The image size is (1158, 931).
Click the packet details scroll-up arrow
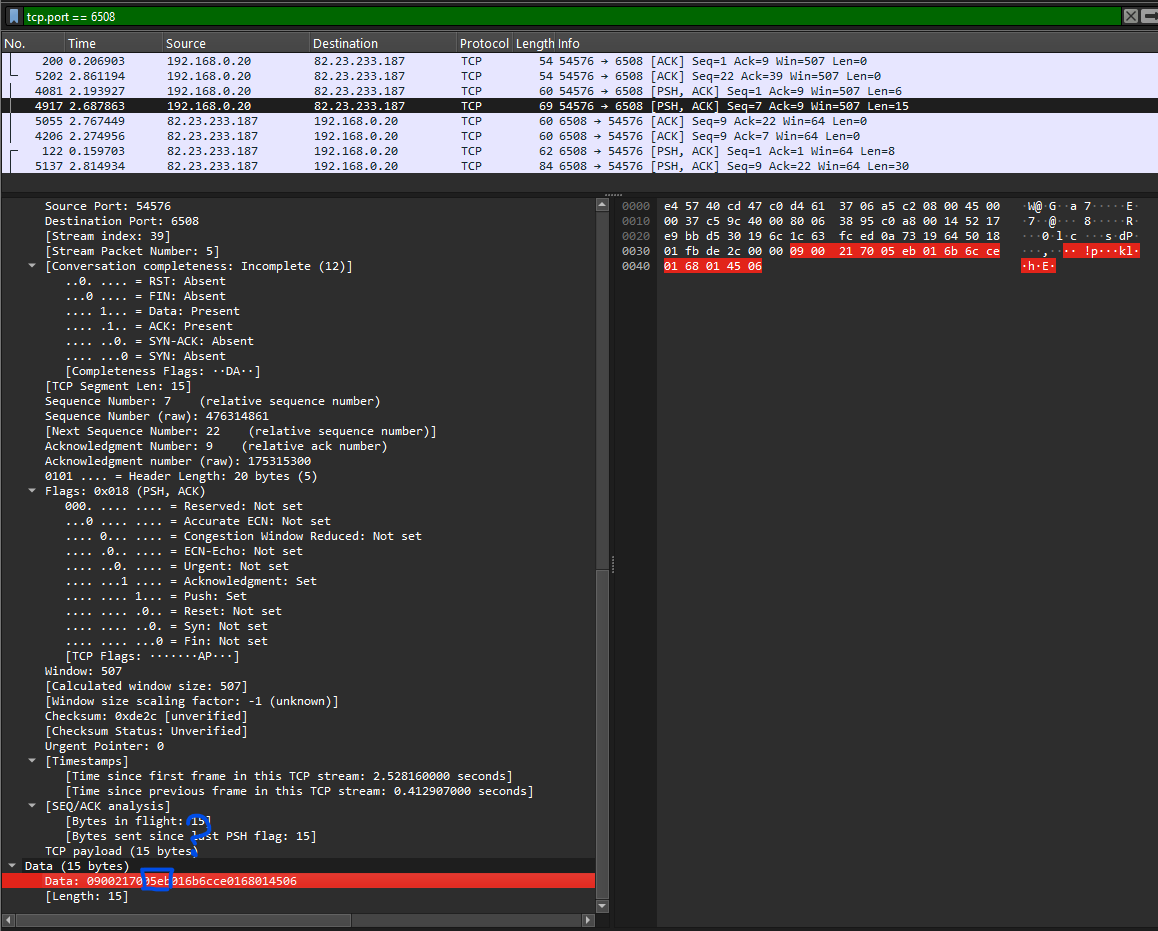602,205
